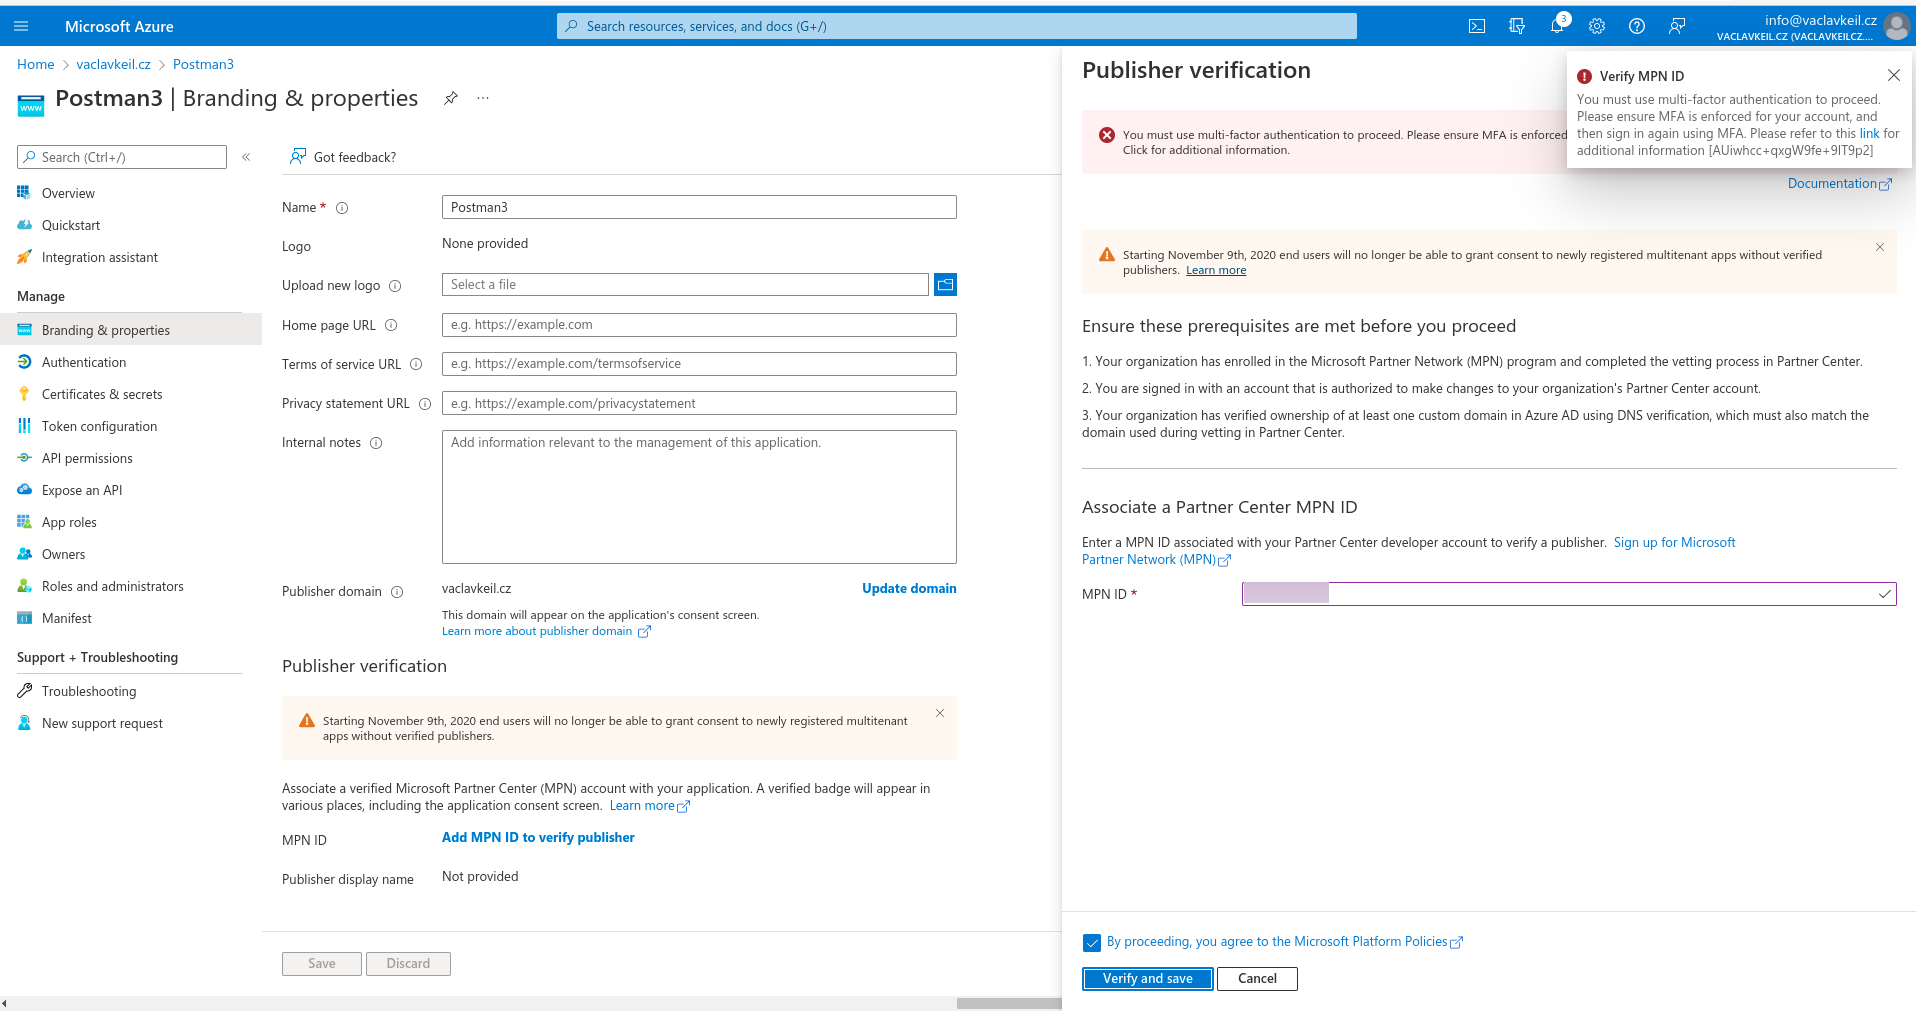
Task: Browse for a logo file
Action: pyautogui.click(x=945, y=285)
